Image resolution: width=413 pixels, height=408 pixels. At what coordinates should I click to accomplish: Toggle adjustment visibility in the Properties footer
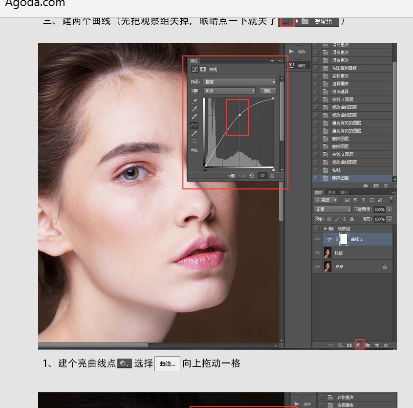[x=262, y=176]
